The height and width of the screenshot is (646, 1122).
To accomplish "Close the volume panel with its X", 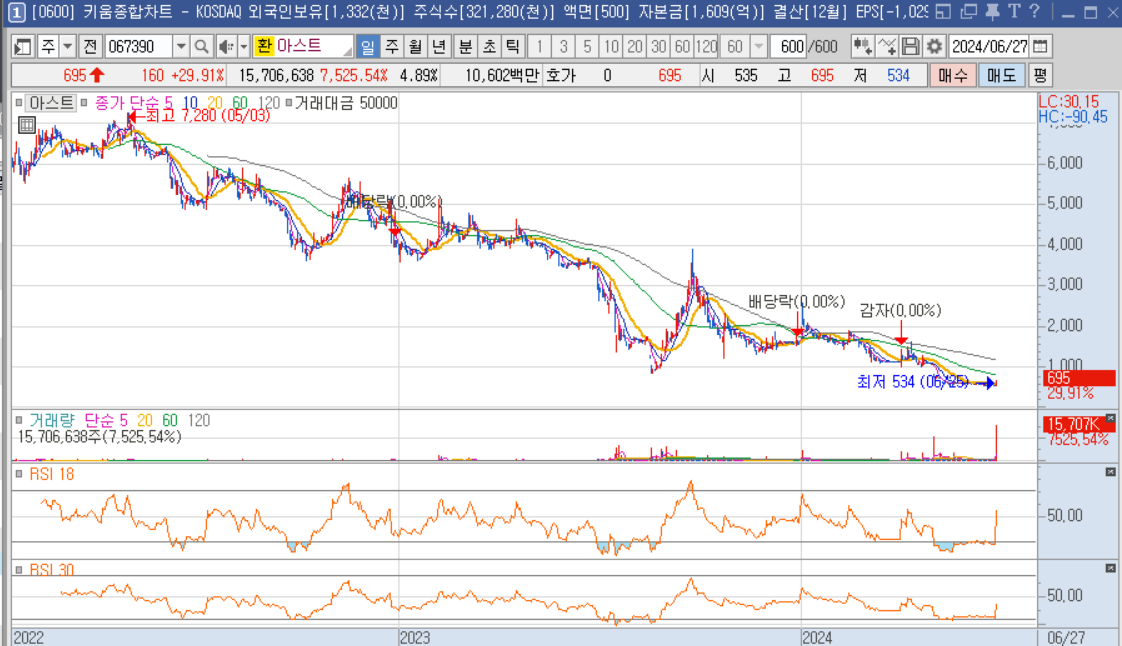I will [x=1110, y=419].
